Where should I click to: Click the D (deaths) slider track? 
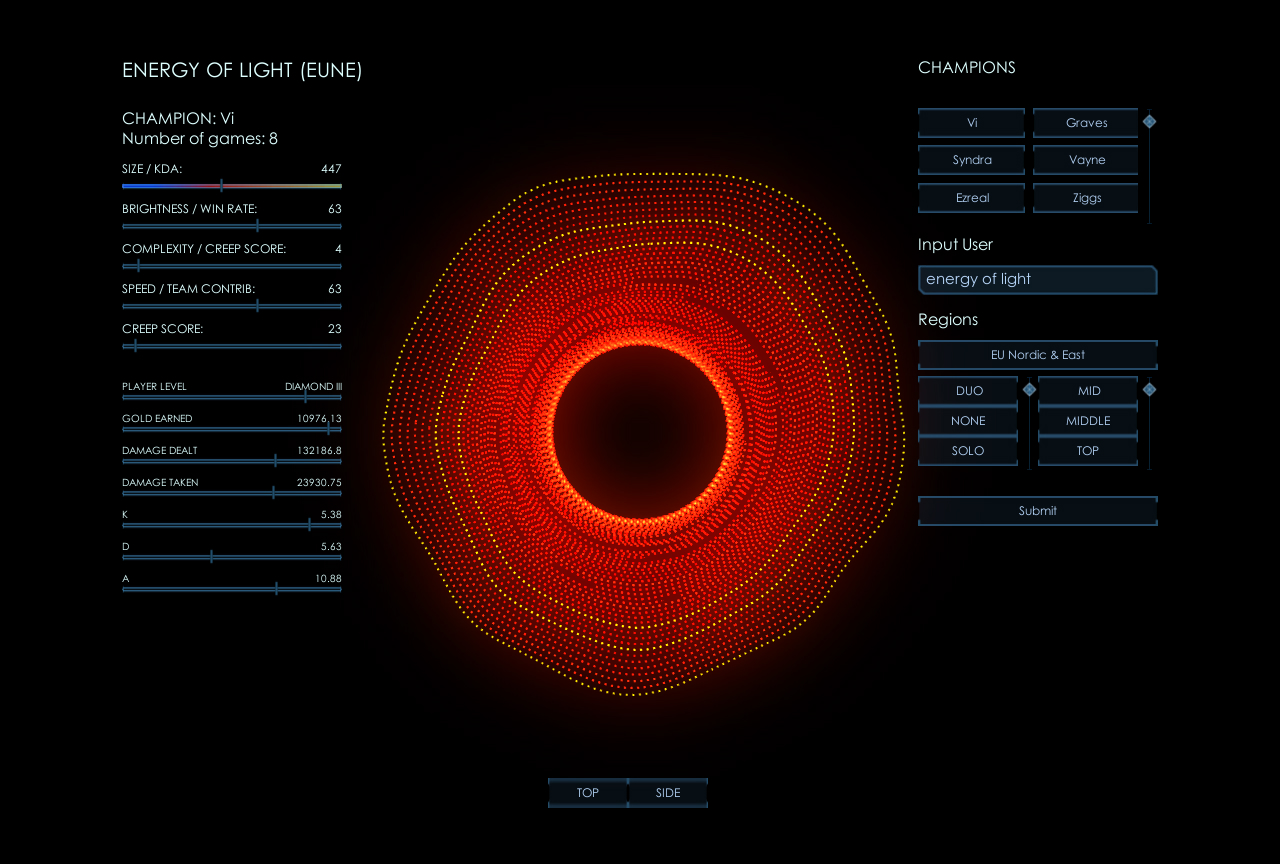232,557
